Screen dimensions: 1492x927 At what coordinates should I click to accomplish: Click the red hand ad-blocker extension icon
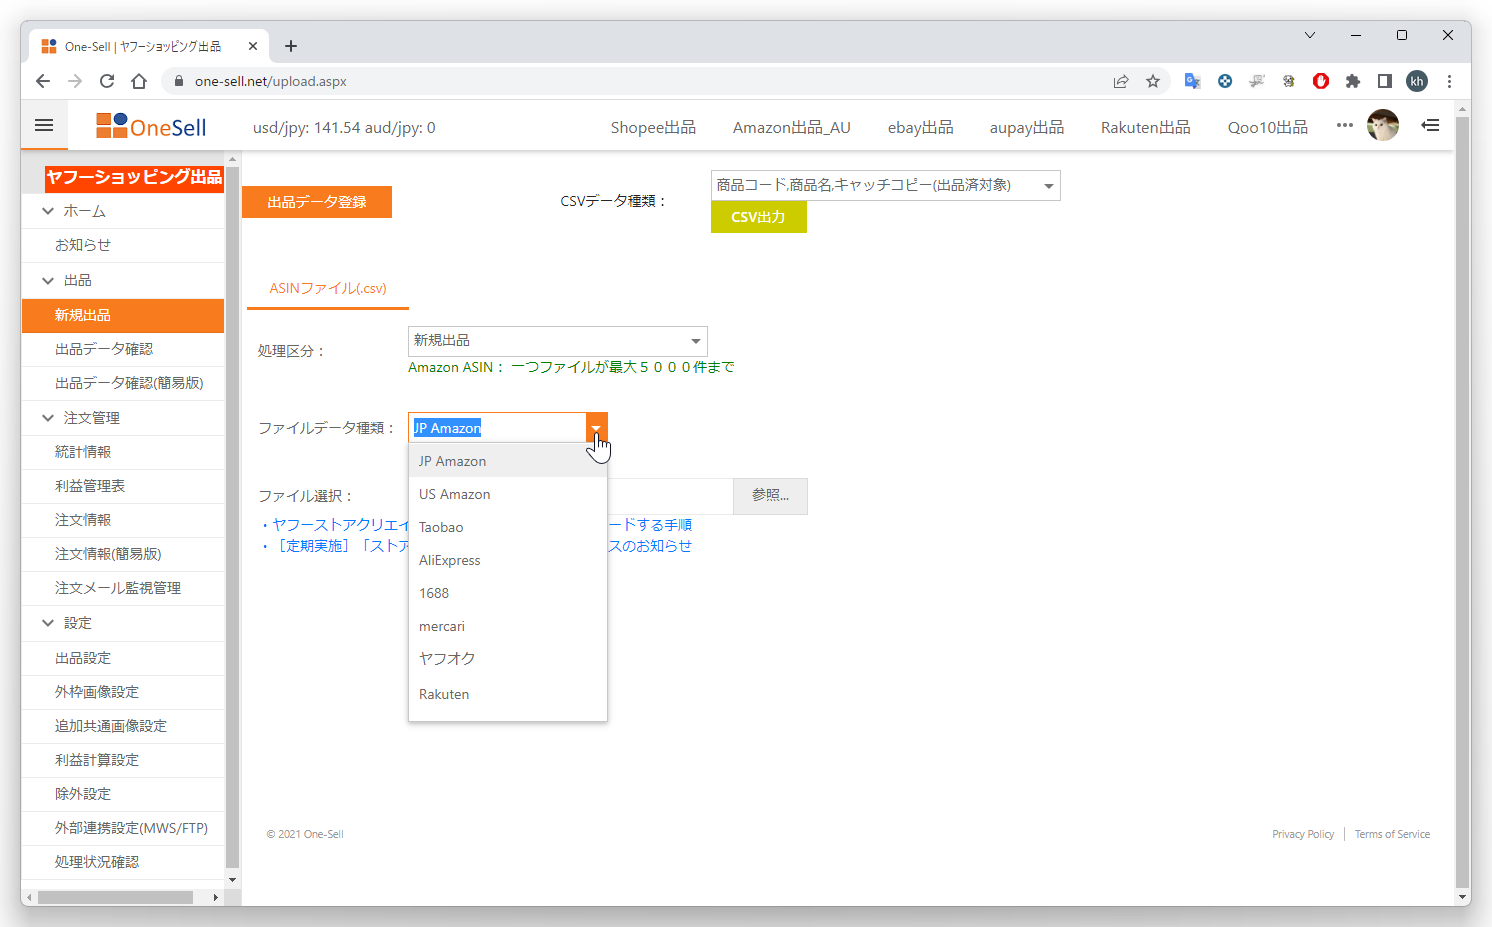tap(1321, 81)
